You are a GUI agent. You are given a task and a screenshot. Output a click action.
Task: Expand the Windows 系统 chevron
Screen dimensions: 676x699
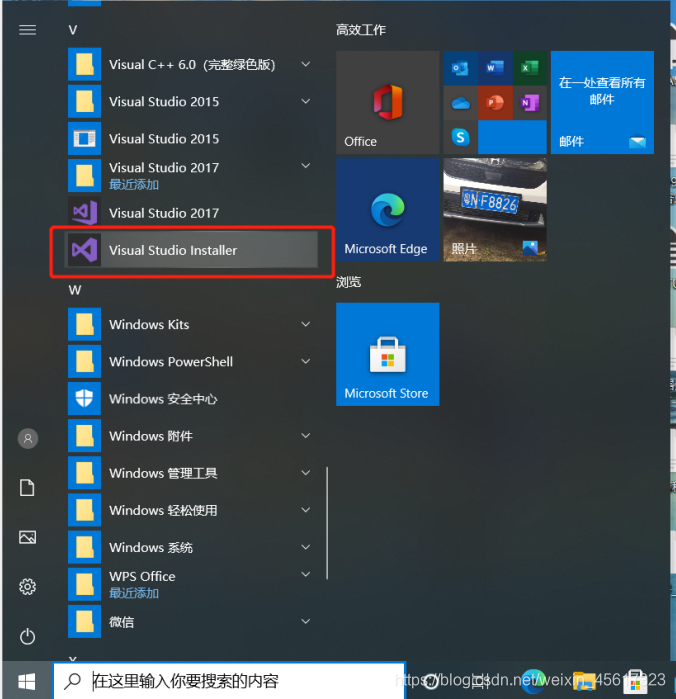click(x=305, y=547)
